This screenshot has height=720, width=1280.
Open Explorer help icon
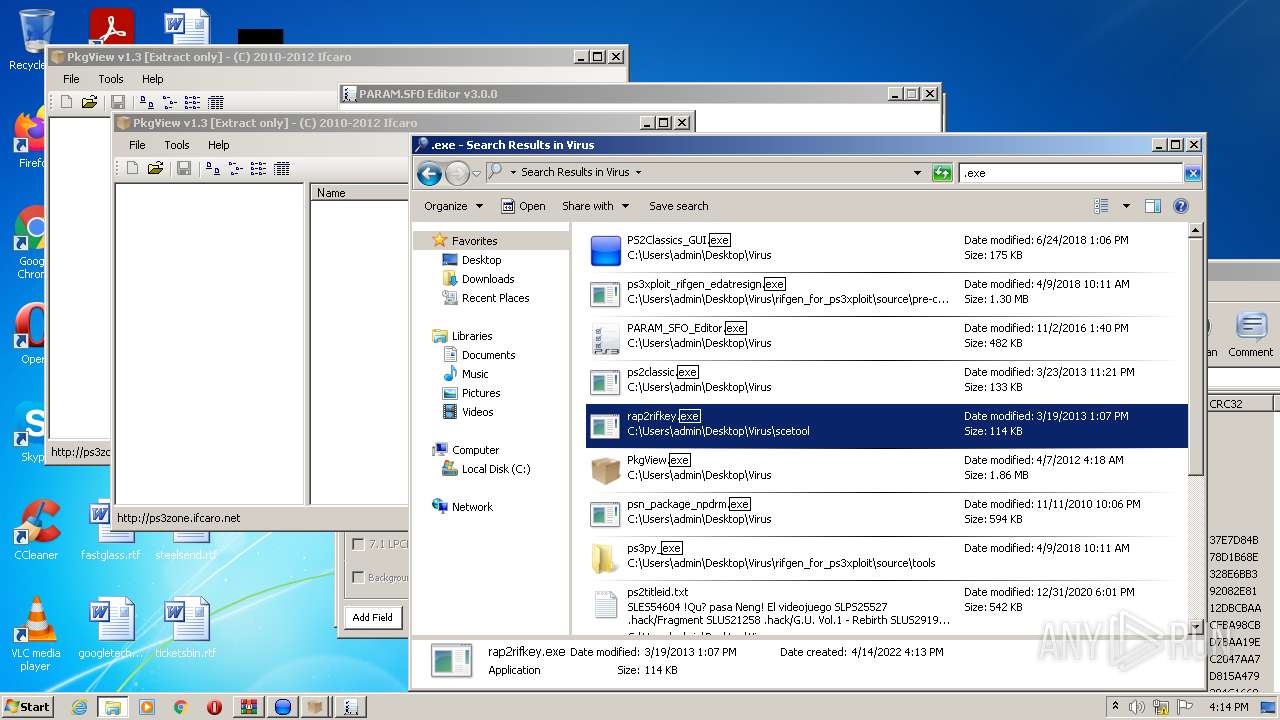tap(1180, 206)
